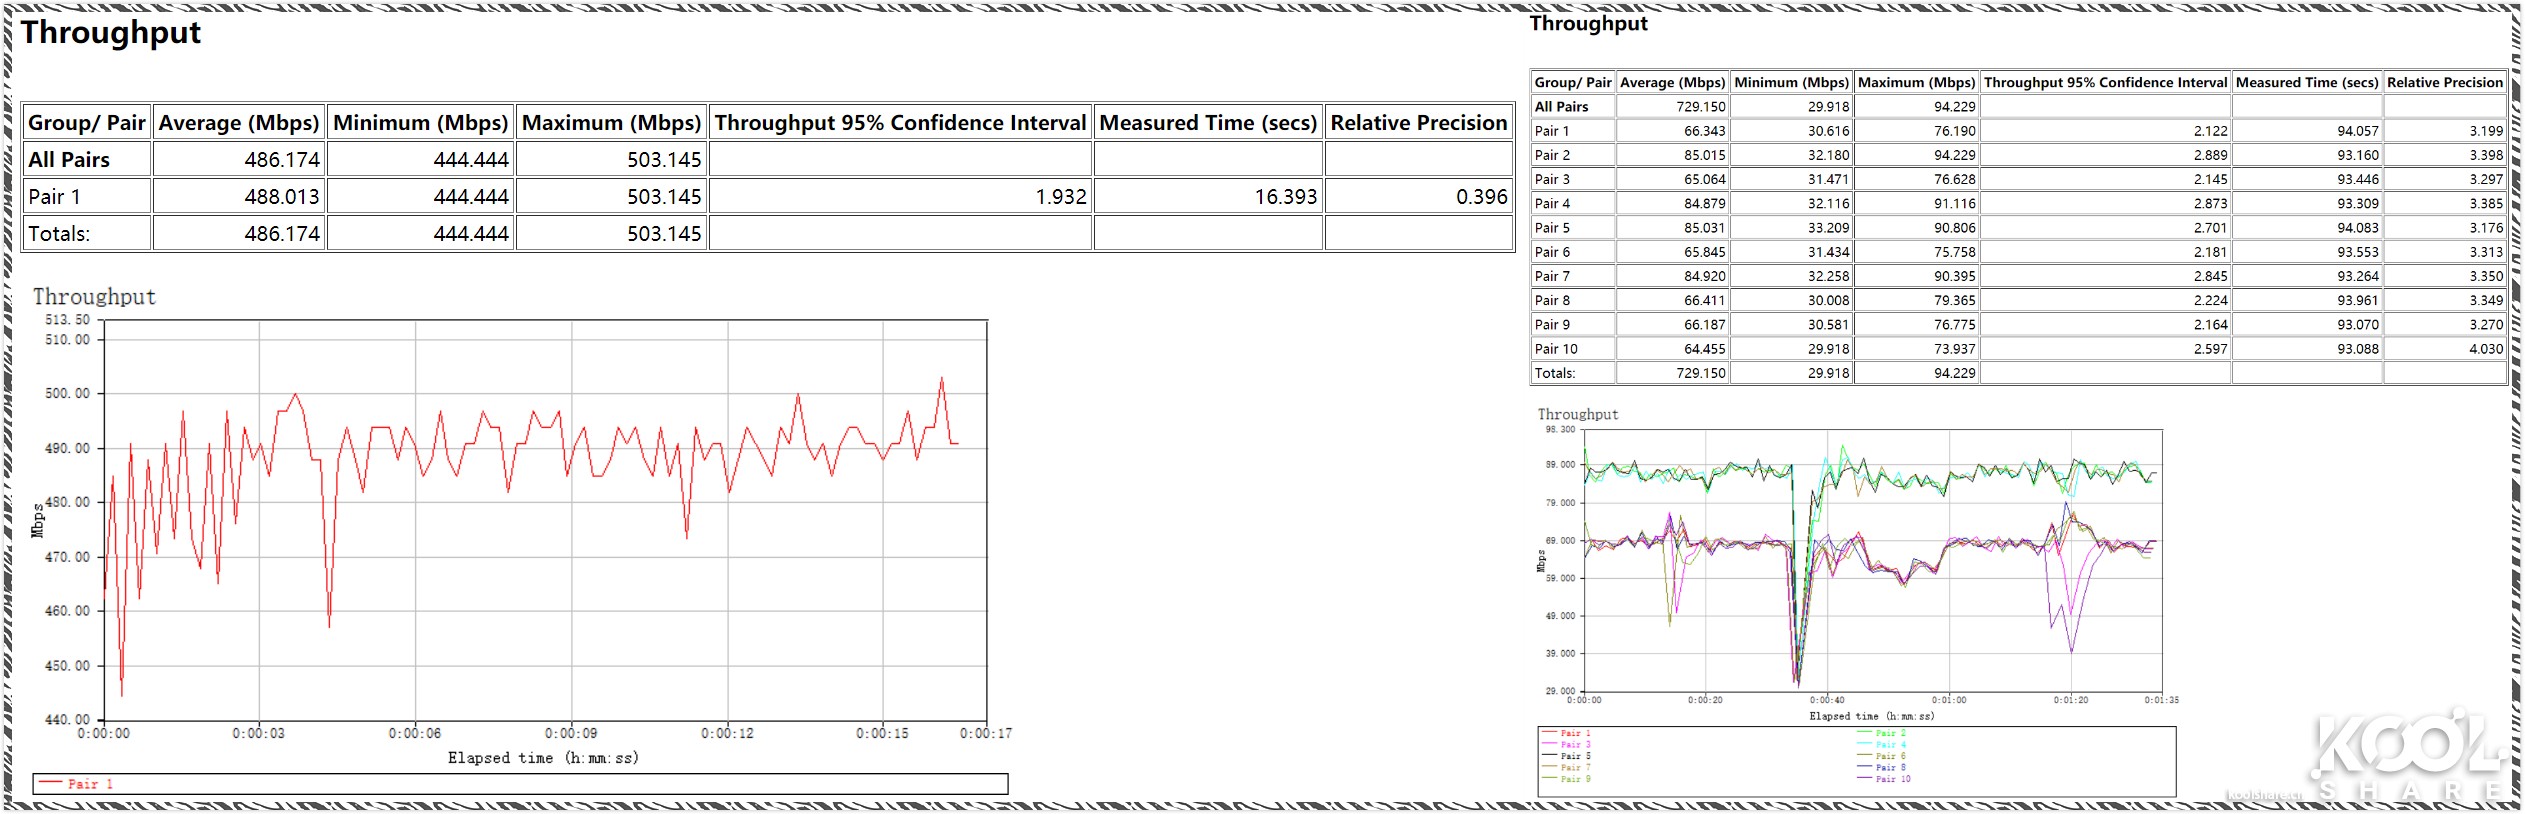Click the 0:00:09 elapsed time axis label

[571, 733]
